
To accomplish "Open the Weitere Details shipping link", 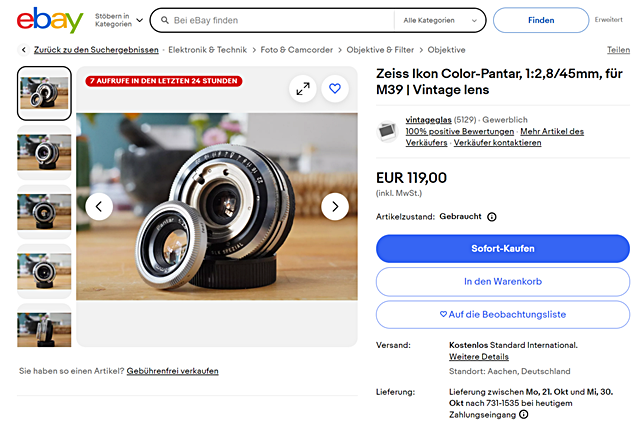I will (479, 357).
